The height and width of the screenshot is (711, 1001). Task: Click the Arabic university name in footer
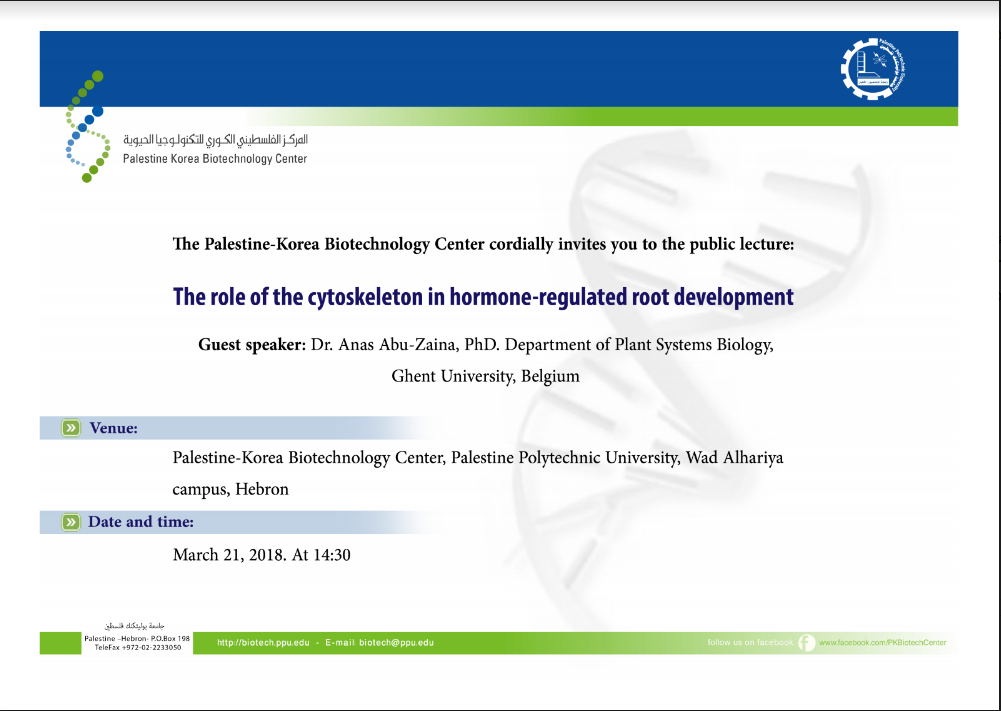(135, 626)
